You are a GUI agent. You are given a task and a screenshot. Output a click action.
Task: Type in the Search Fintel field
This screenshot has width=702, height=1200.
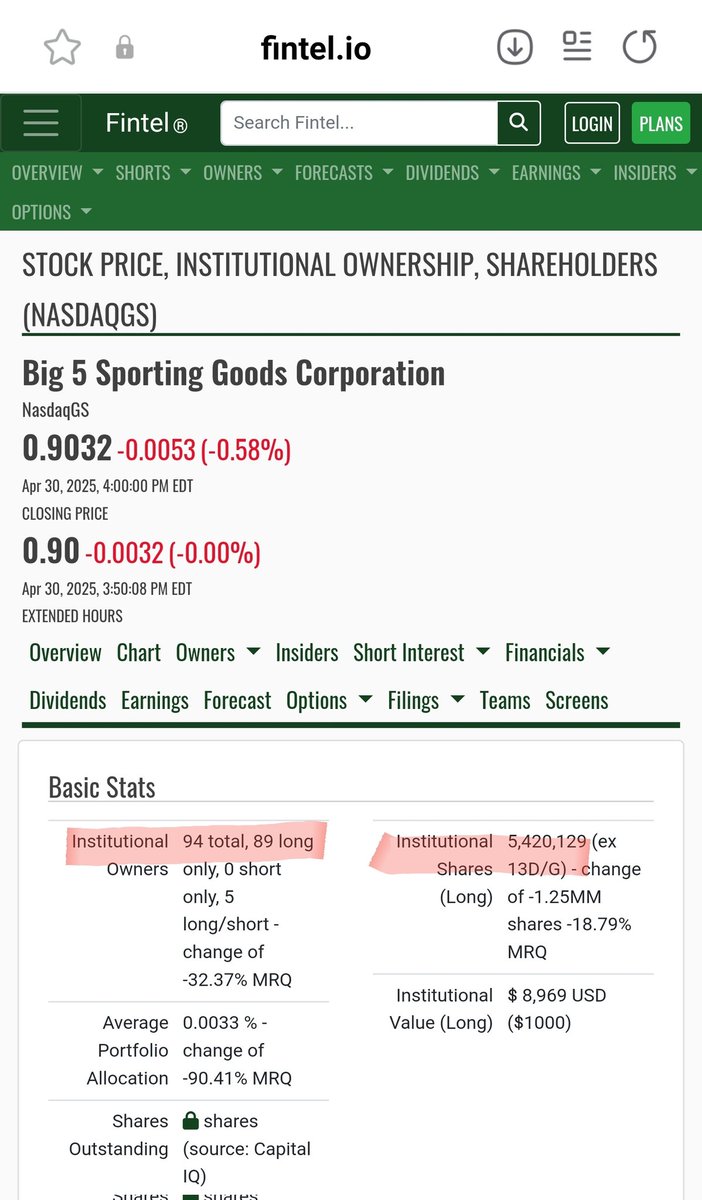[x=359, y=124]
